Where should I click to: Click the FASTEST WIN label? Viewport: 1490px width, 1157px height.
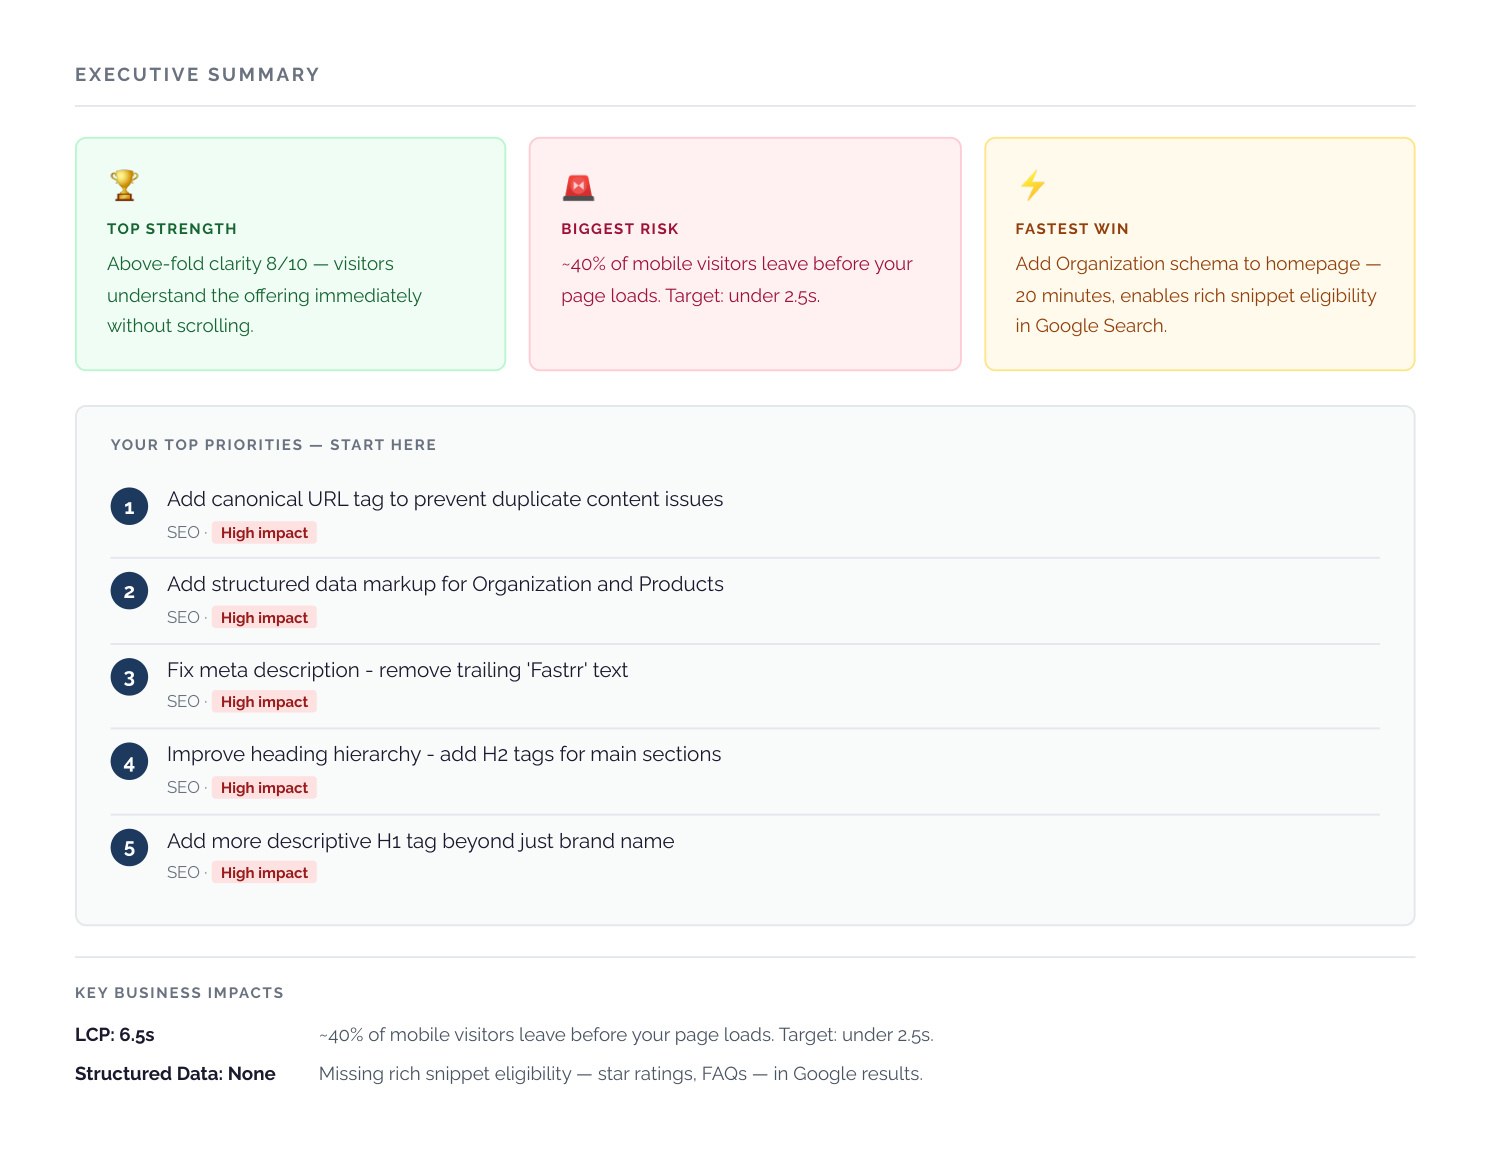coord(1072,229)
